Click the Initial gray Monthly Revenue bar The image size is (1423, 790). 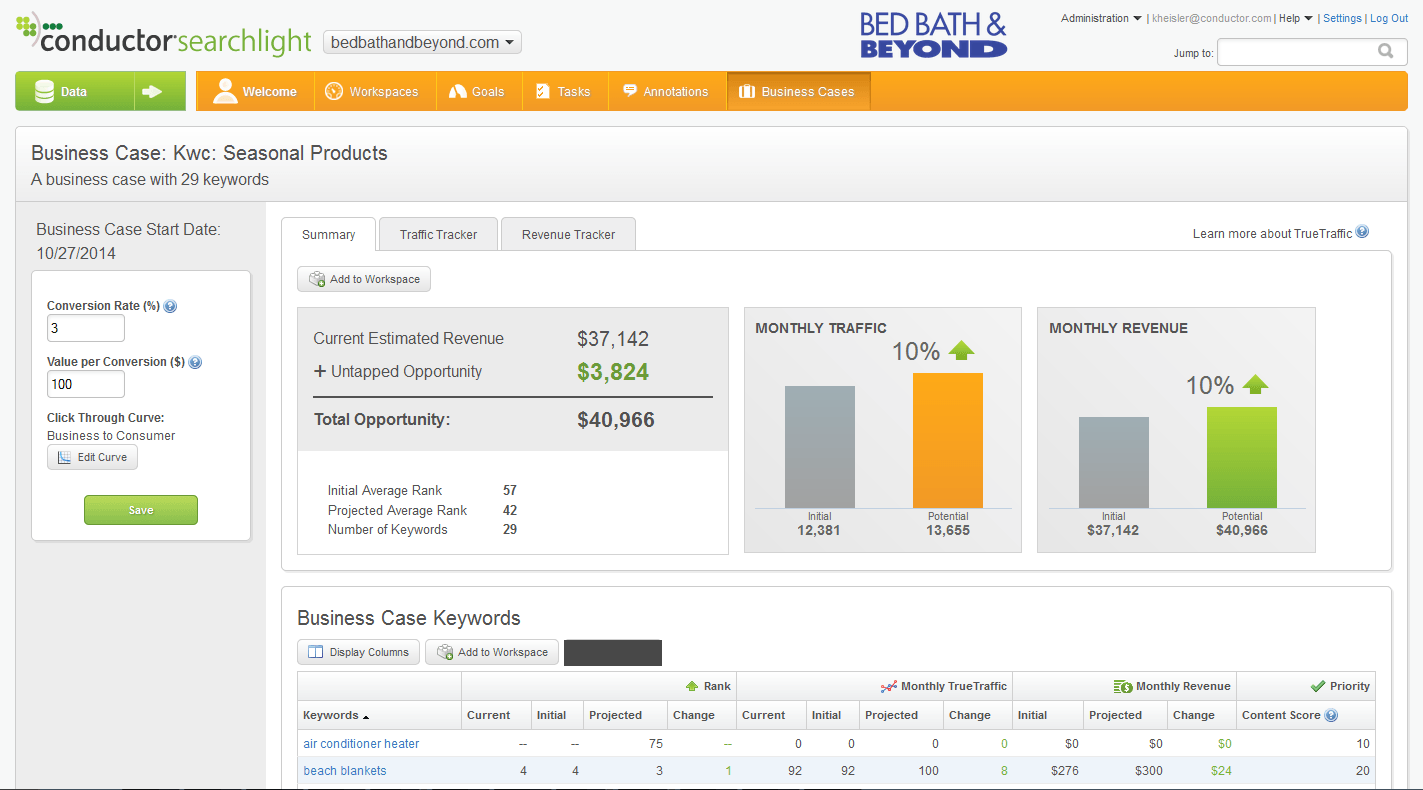click(1114, 462)
